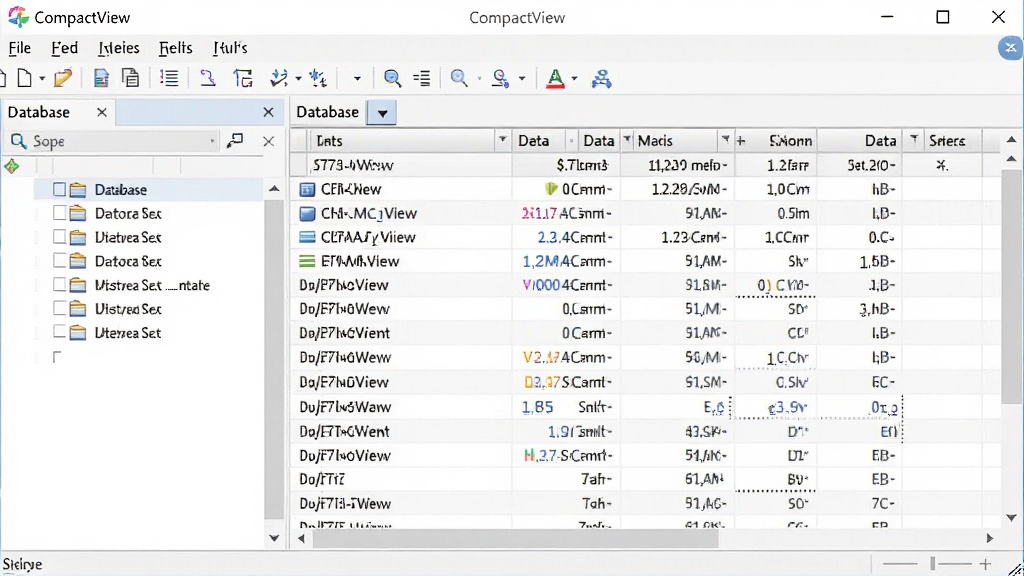Open the Hulfs menu
This screenshot has width=1024, height=576.
click(230, 48)
